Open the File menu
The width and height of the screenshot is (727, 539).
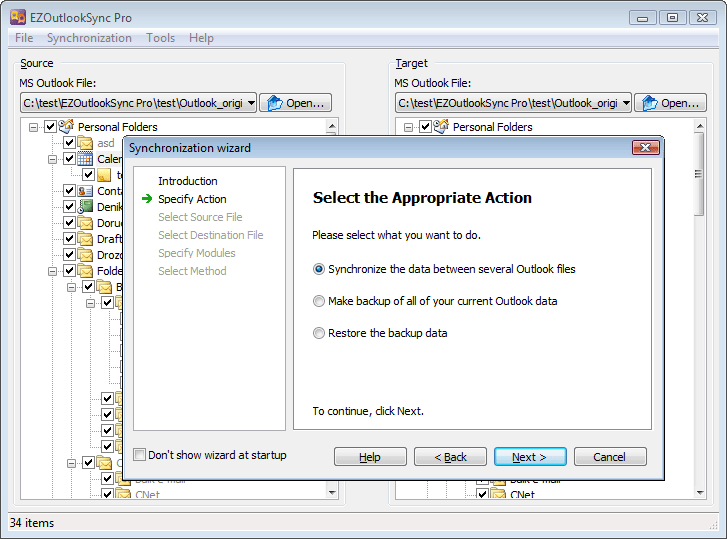[24, 38]
